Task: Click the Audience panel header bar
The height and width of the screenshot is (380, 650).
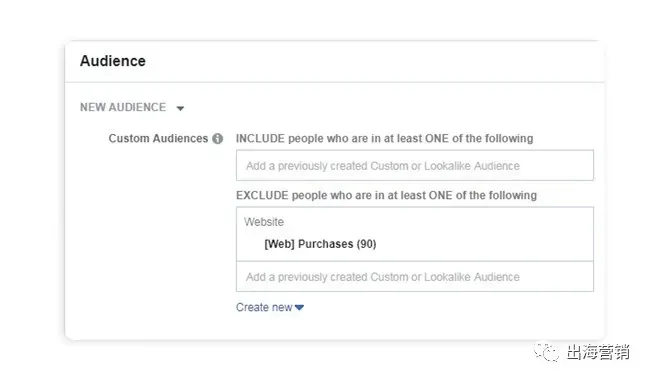Action: pos(334,61)
